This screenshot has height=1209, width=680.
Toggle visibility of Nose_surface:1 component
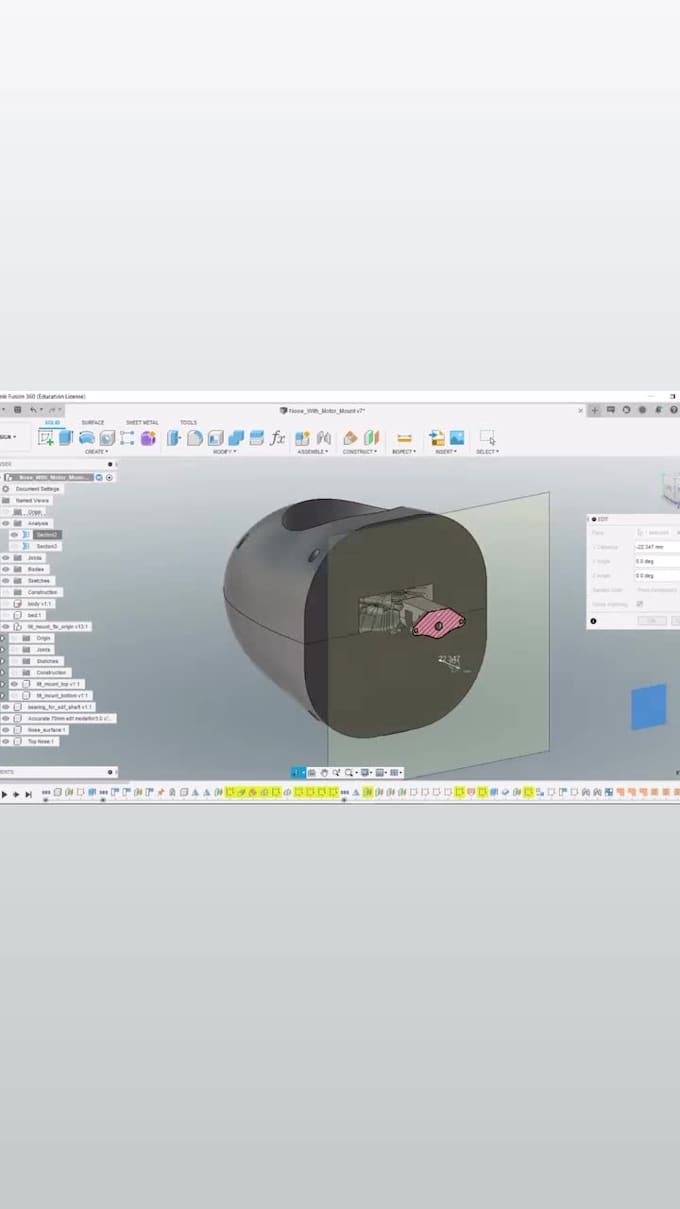pyautogui.click(x=6, y=730)
